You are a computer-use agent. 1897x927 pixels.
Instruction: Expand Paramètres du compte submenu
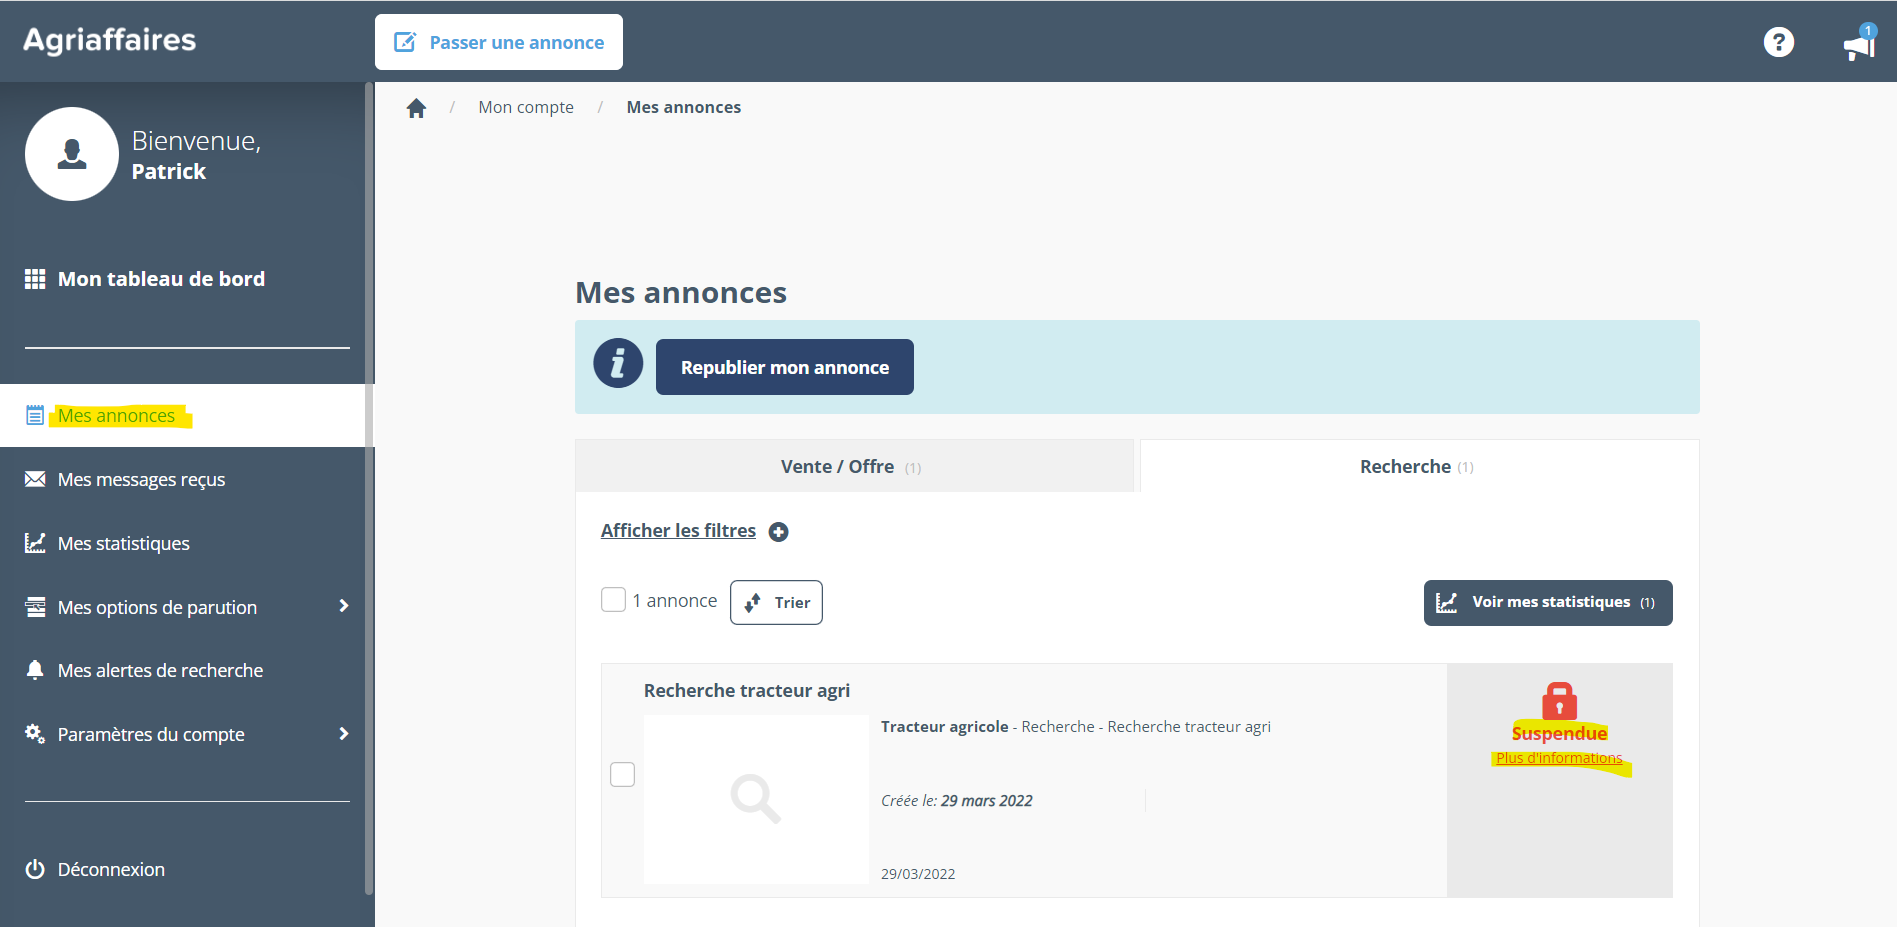coord(343,734)
